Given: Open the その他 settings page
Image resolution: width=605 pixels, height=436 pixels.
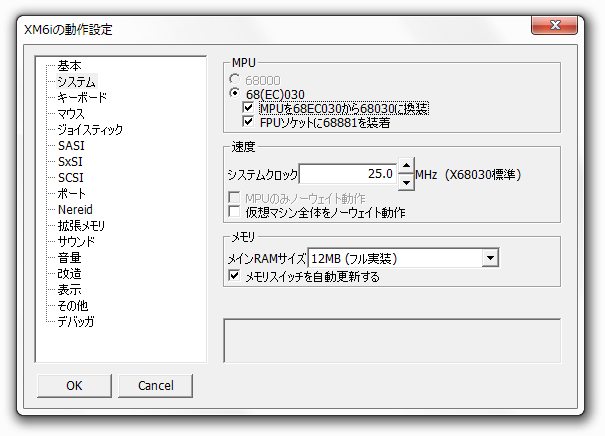Looking at the screenshot, I should click(73, 306).
